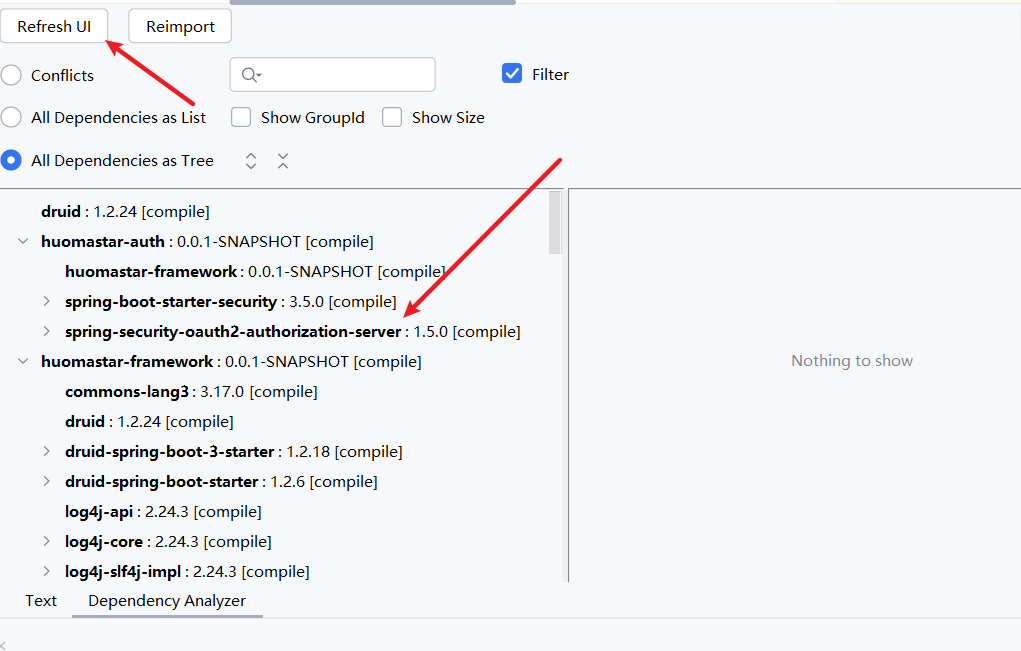
Task: Select spring-security-oauth2-authorization-server 1.5.0 row
Action: (x=292, y=331)
